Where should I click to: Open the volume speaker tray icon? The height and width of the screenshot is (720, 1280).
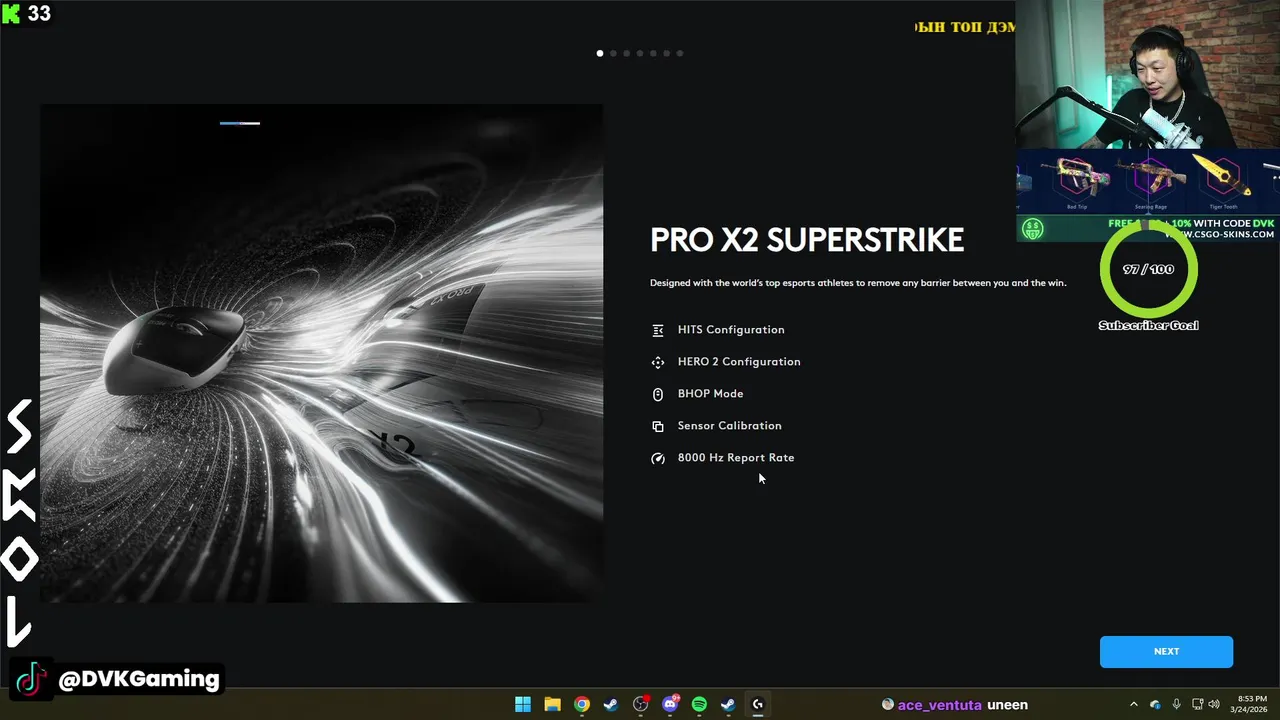tap(1214, 704)
